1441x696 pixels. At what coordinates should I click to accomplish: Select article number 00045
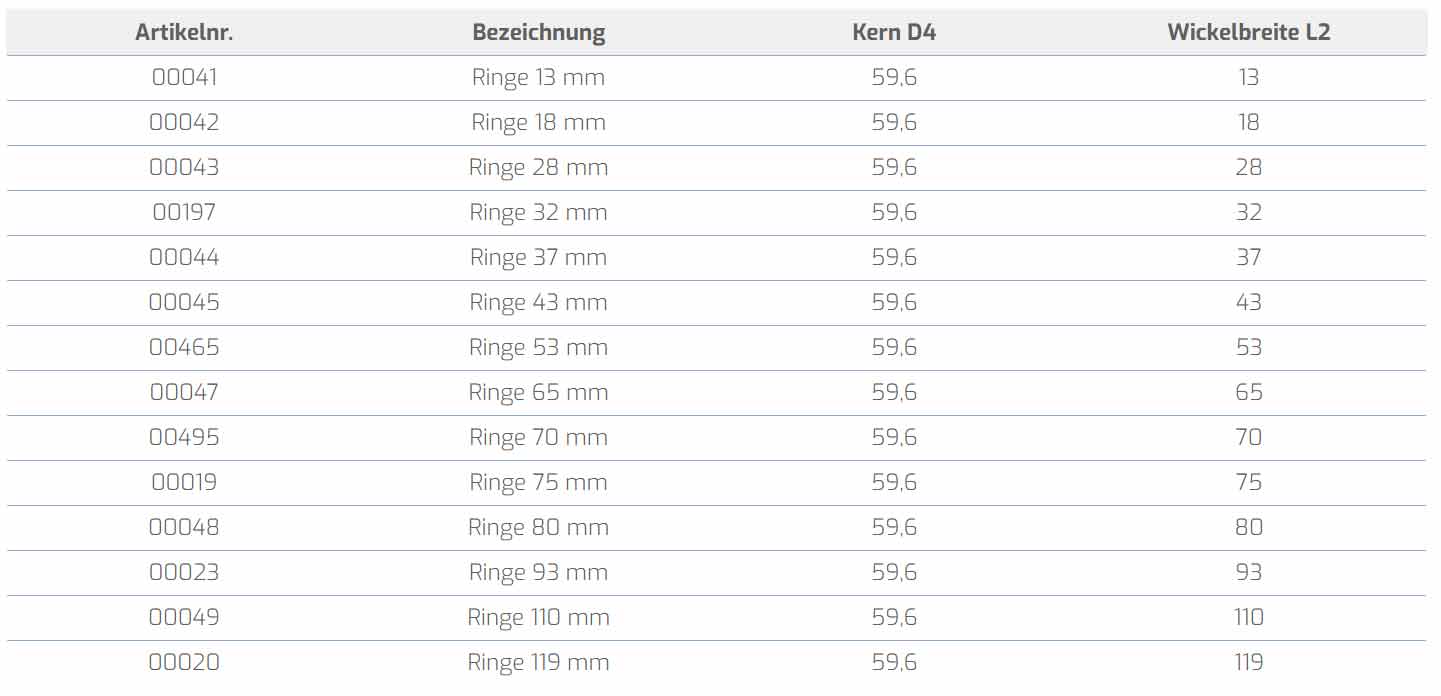pyautogui.click(x=184, y=302)
